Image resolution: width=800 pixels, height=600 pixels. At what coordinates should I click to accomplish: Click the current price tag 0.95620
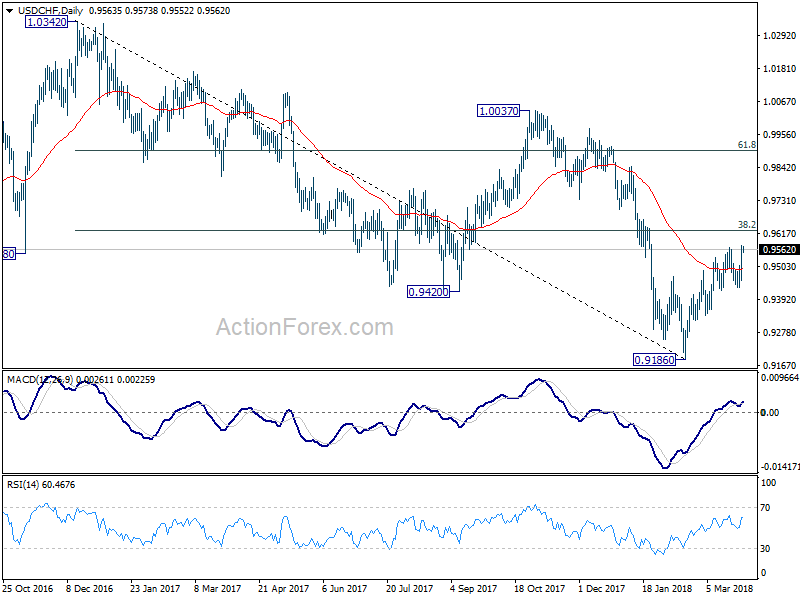[779, 249]
